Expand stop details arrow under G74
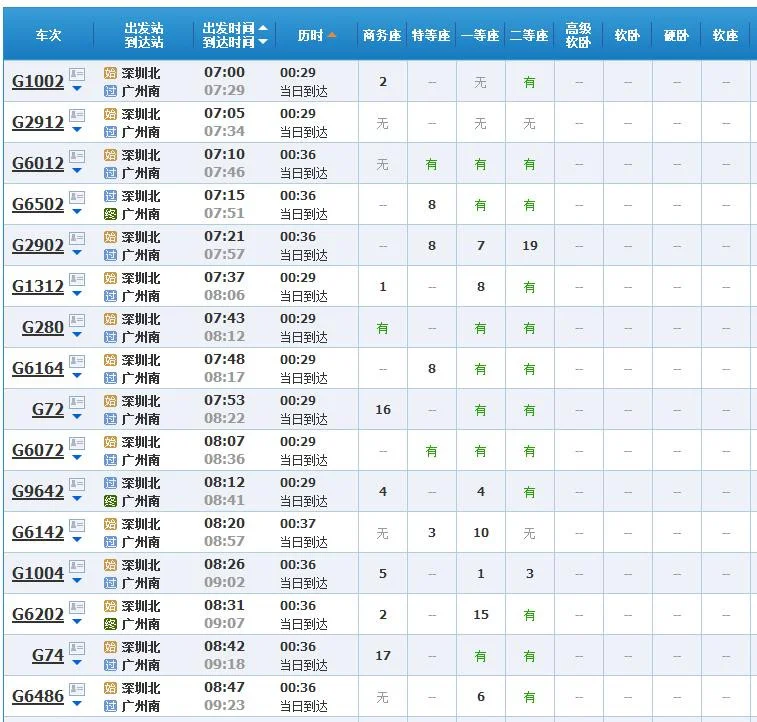This screenshot has width=757, height=722. pos(77,663)
